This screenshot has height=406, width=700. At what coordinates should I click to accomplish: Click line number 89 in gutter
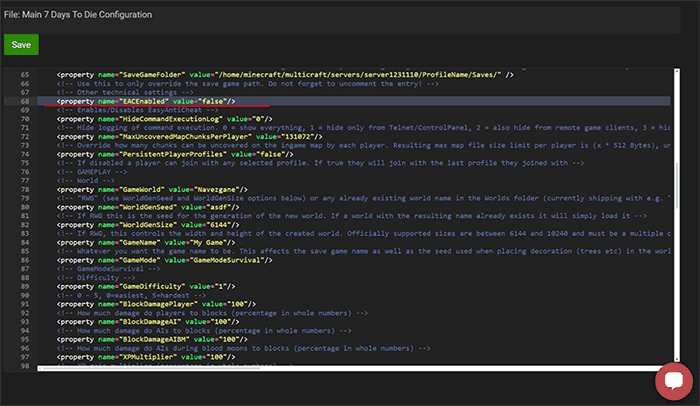(25, 287)
